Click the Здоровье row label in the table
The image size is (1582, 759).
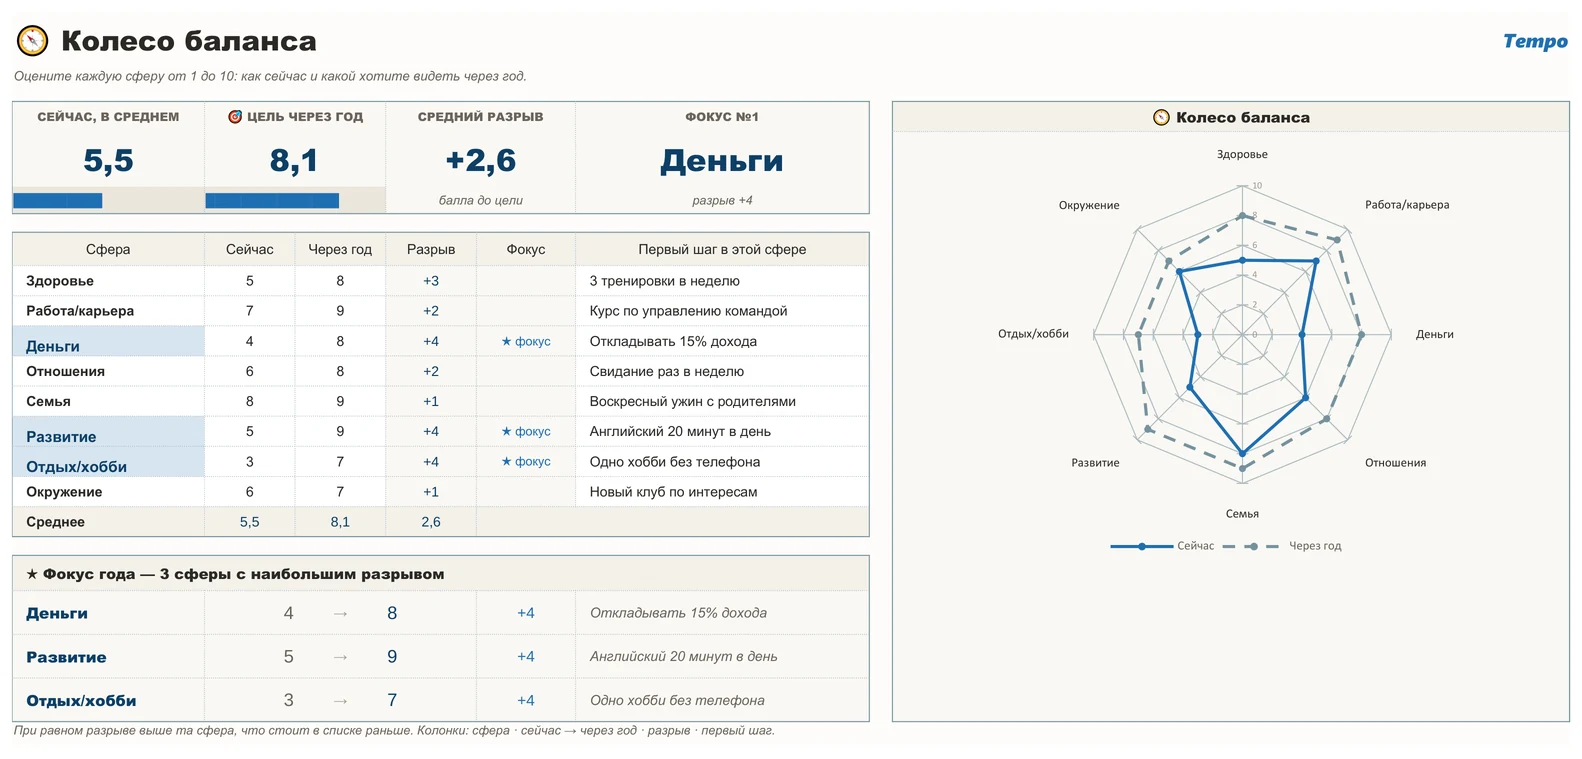point(60,281)
